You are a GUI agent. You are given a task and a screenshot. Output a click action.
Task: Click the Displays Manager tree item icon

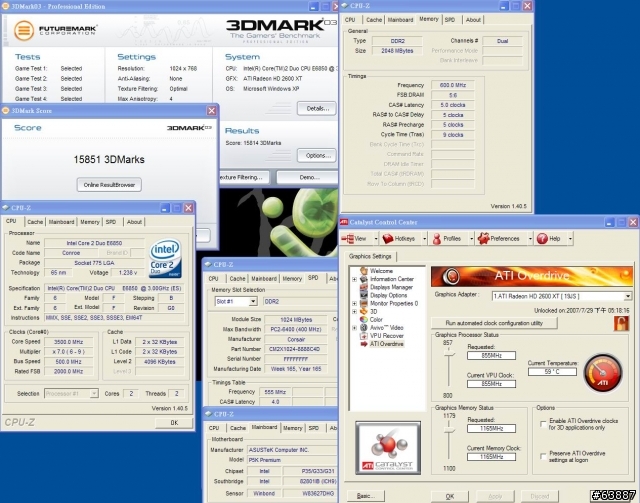[364, 287]
